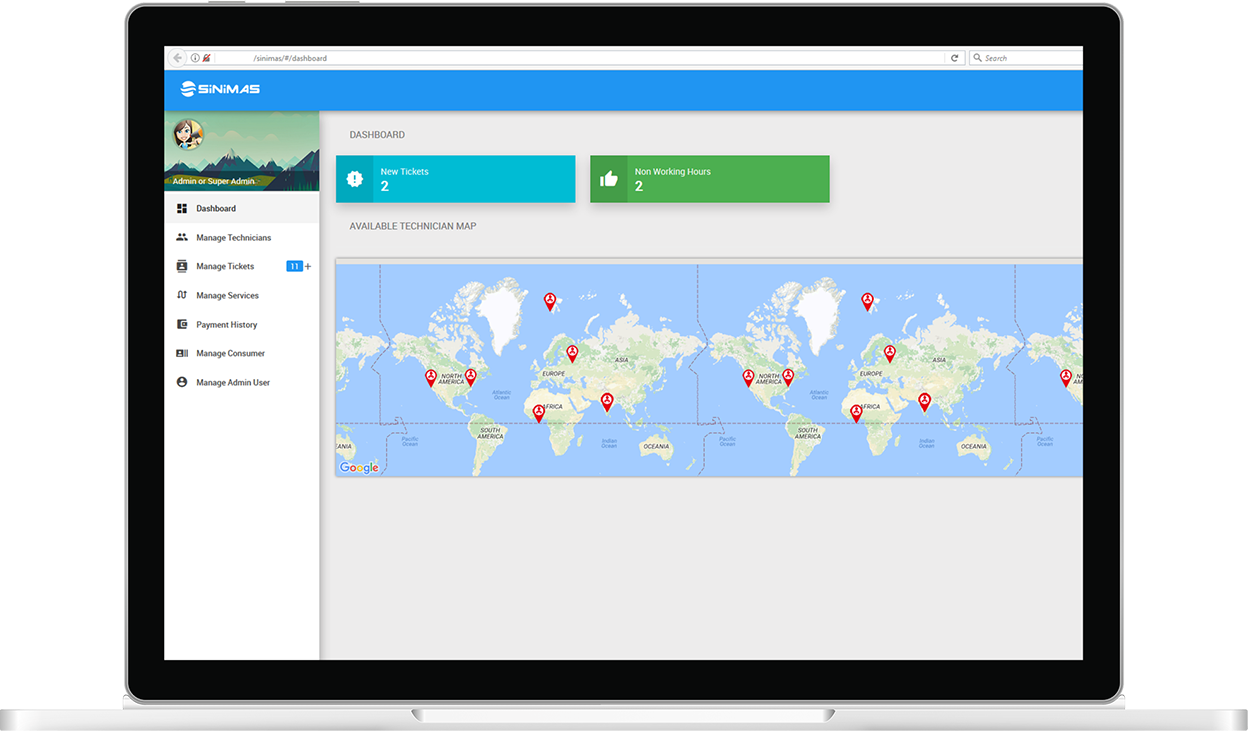Add a ticket using the plus next to badge
The height and width of the screenshot is (731, 1248).
tap(307, 266)
